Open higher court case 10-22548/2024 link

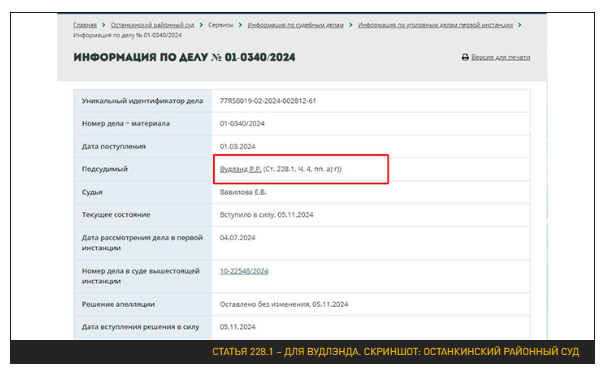point(244,271)
